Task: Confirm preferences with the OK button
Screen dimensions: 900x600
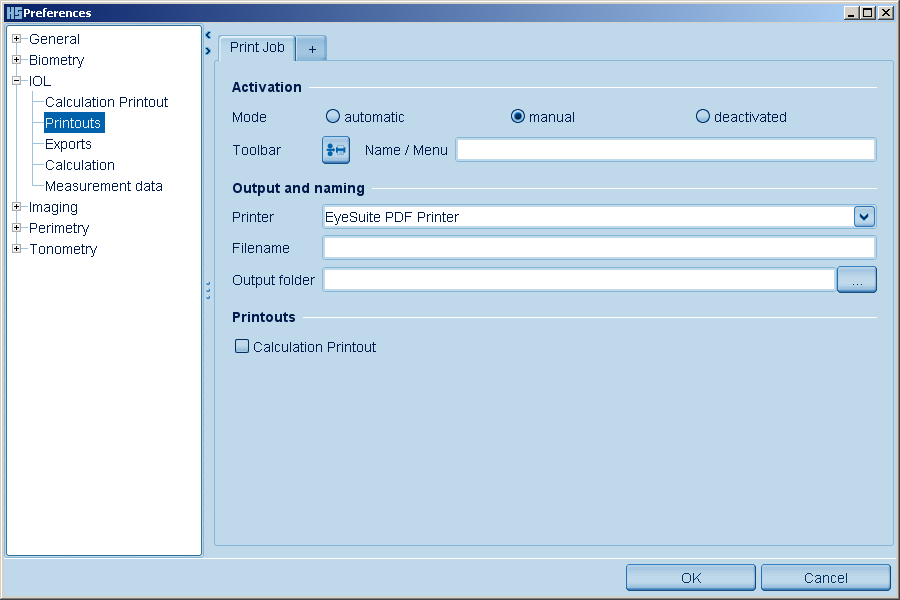Action: (x=691, y=577)
